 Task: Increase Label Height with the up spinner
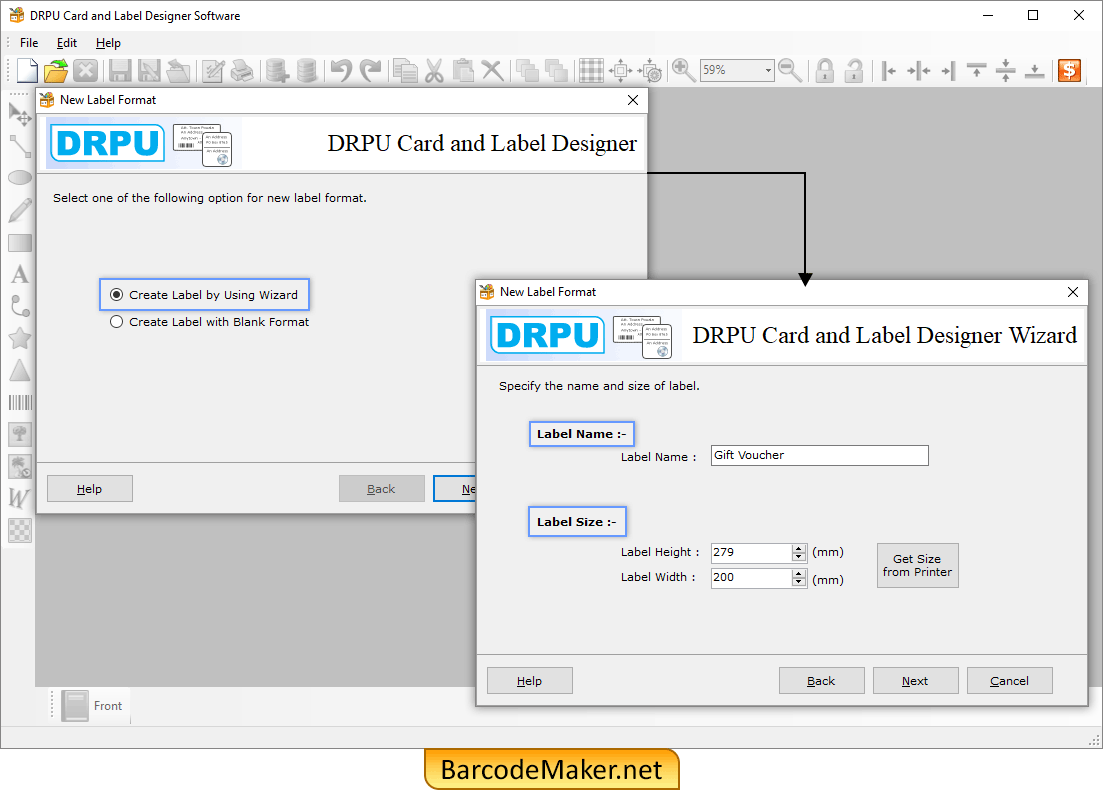[798, 549]
